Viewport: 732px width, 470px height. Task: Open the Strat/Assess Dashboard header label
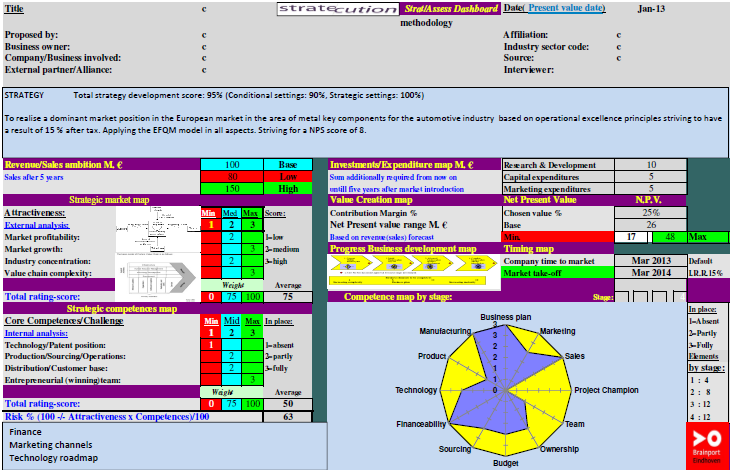[x=436, y=8]
